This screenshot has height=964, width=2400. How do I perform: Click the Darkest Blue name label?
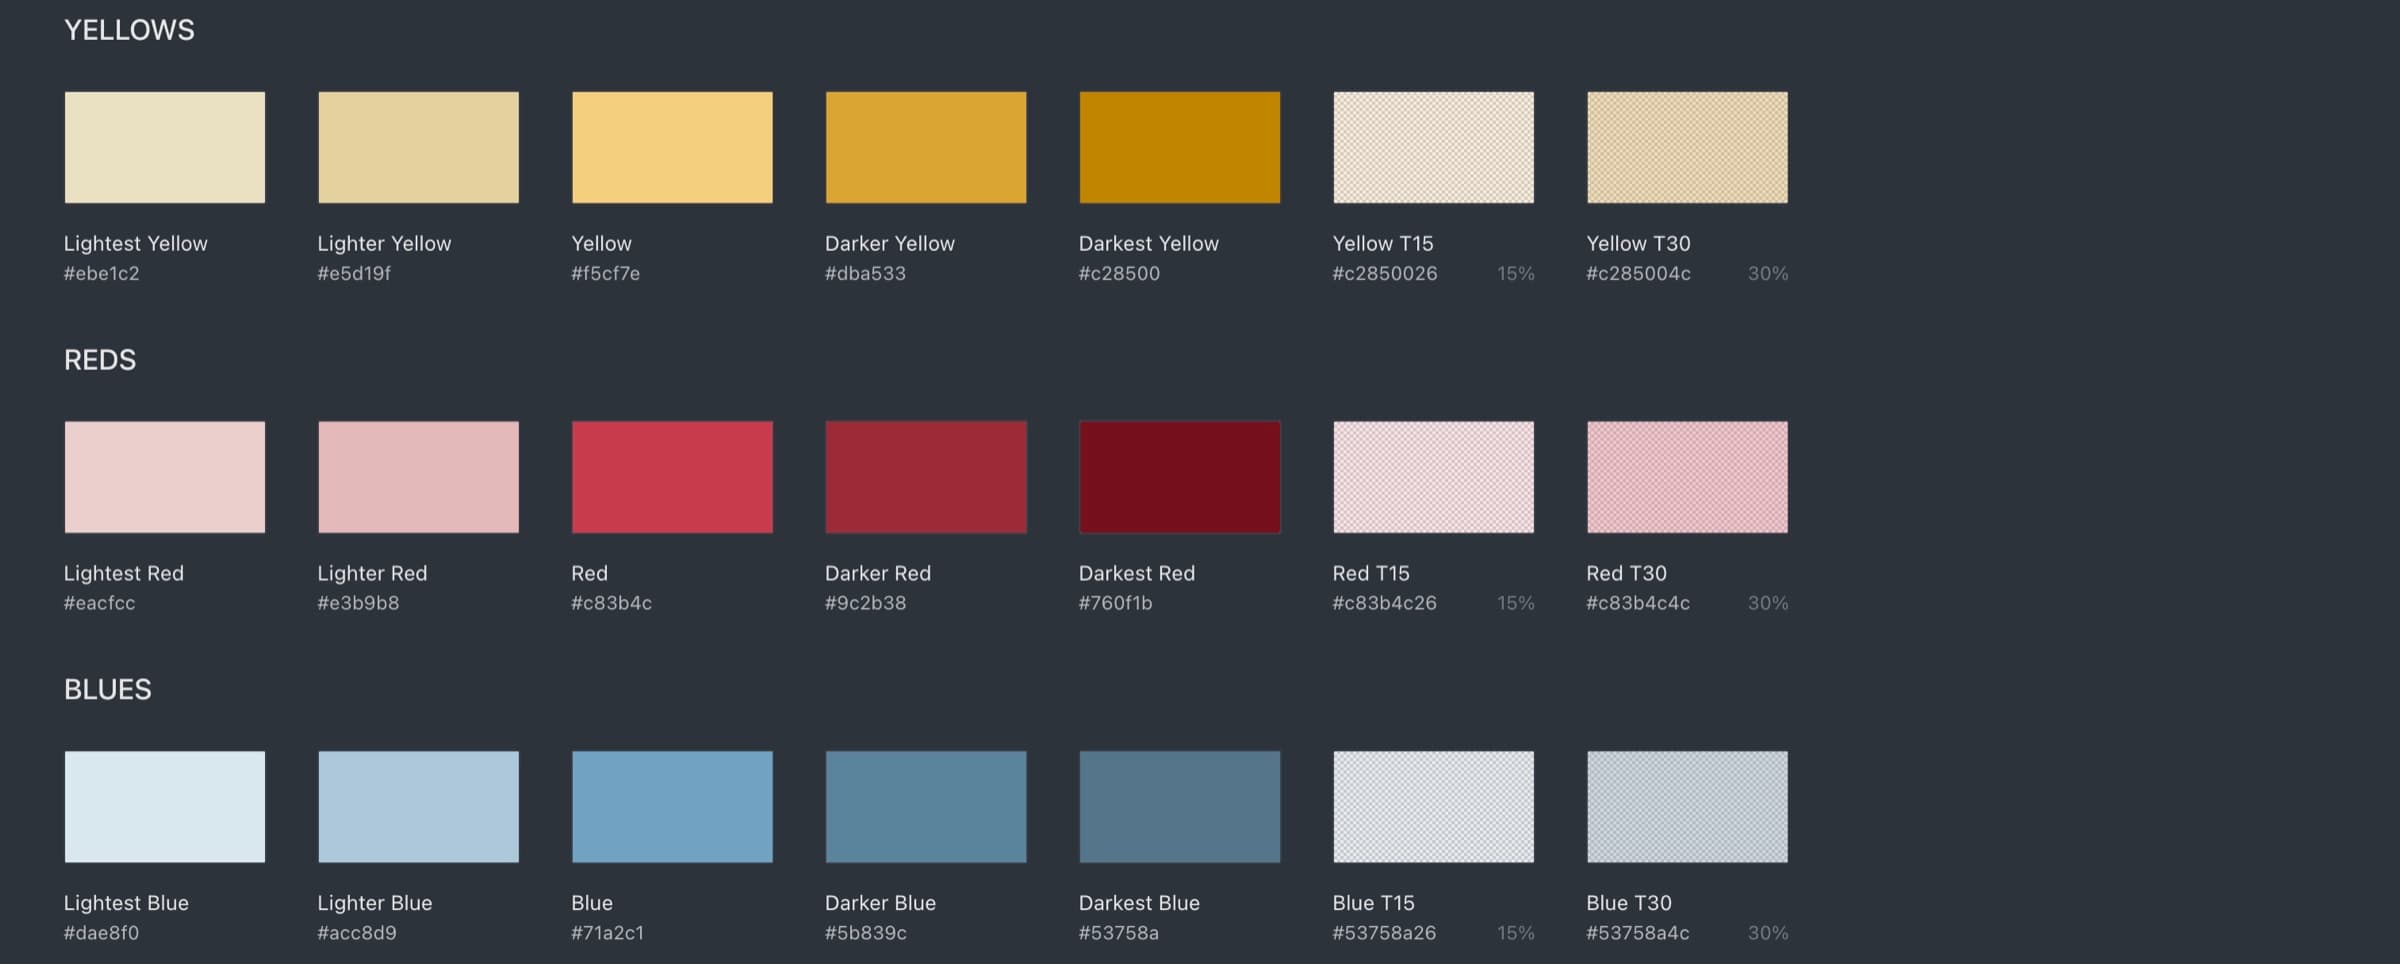coord(1139,903)
